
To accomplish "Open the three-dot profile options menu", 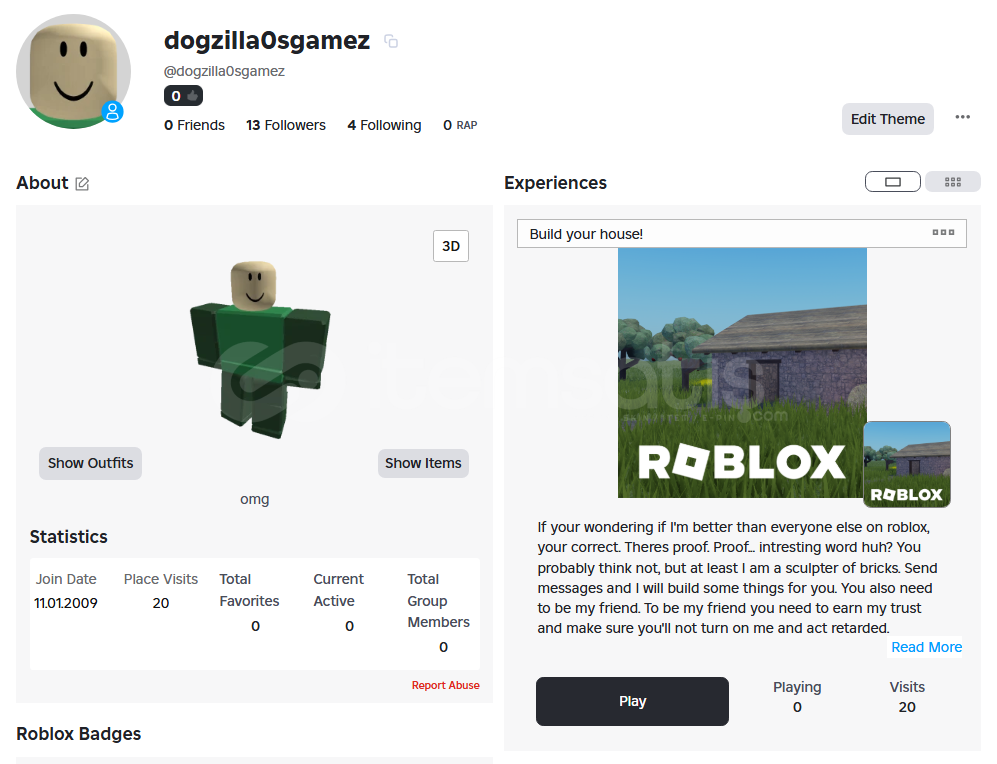I will point(963,117).
